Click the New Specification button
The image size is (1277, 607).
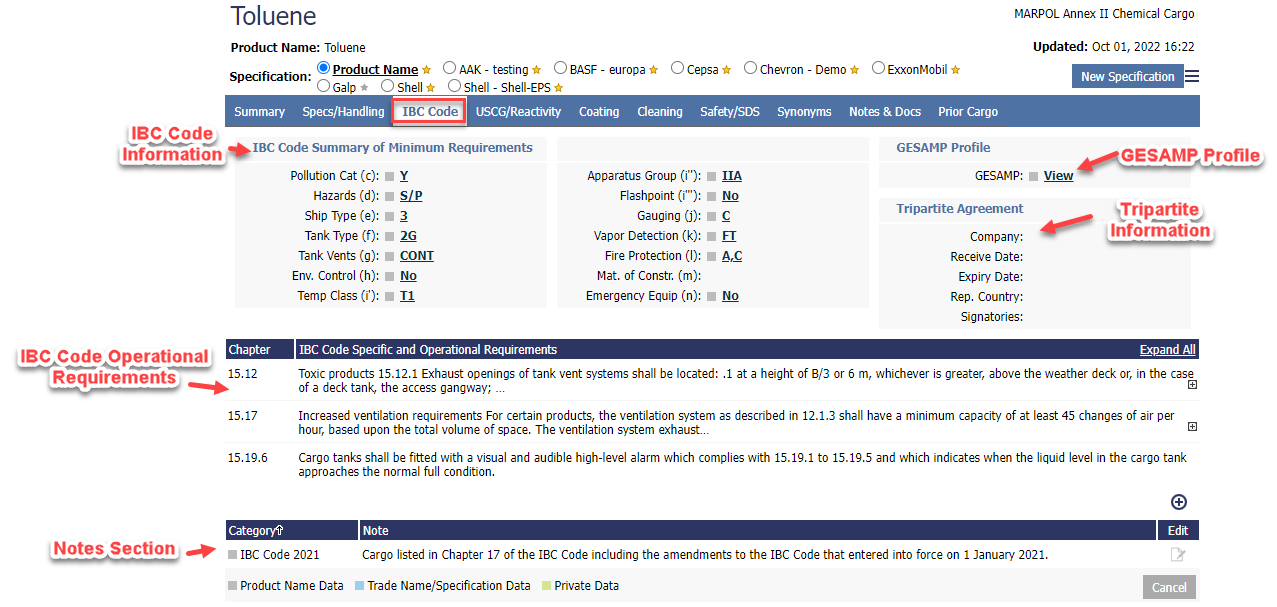click(x=1127, y=77)
